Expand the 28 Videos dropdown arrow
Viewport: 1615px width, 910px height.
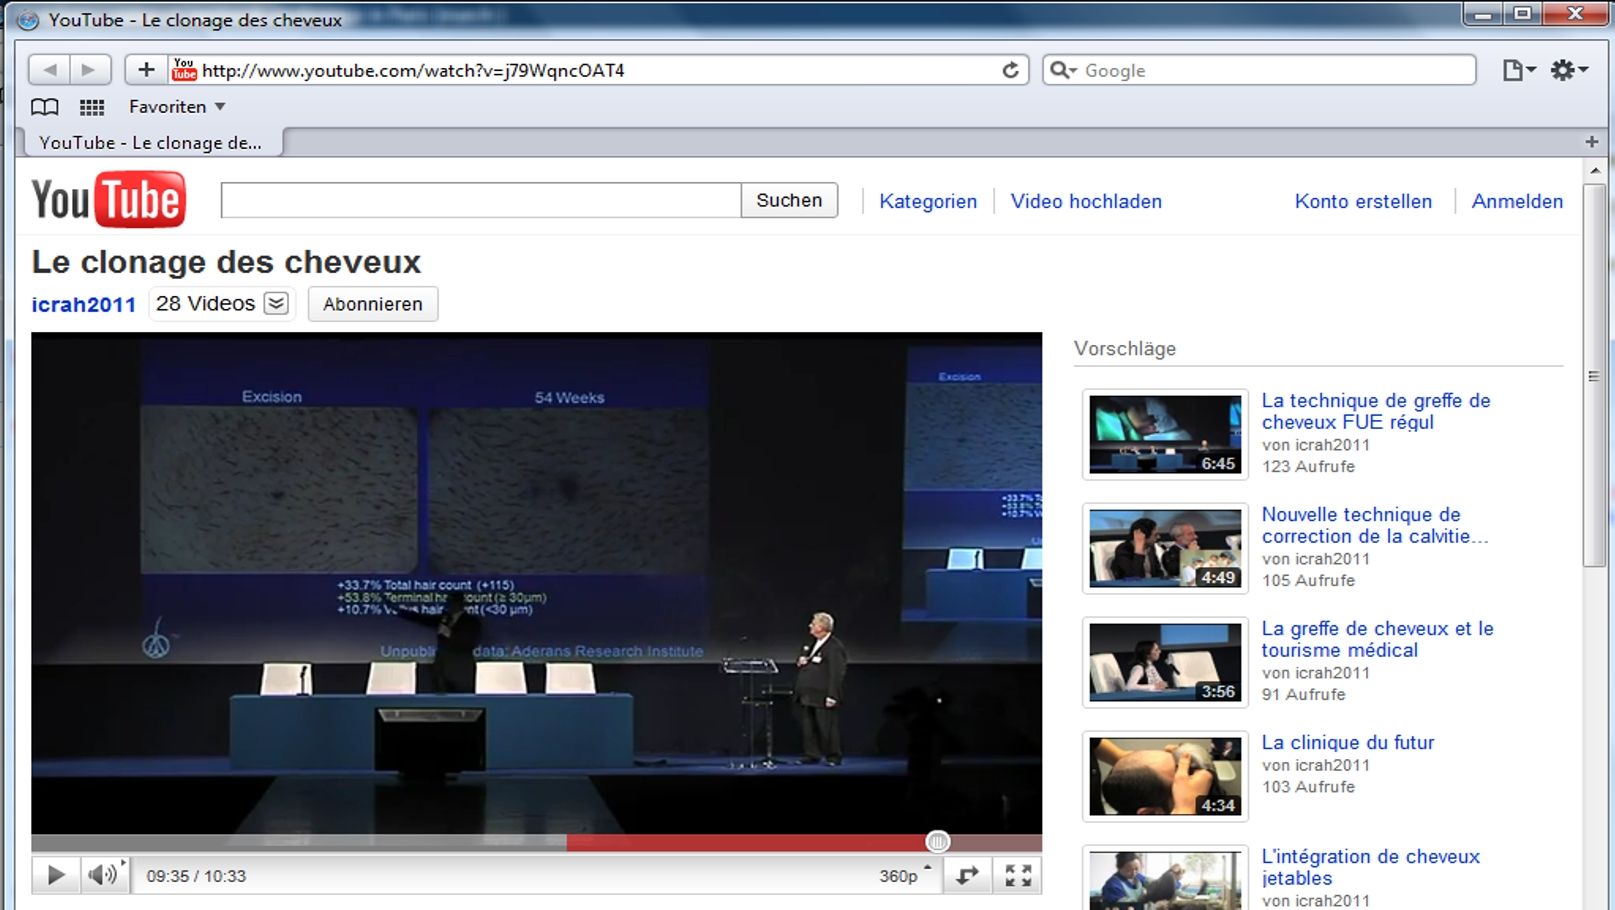276,304
